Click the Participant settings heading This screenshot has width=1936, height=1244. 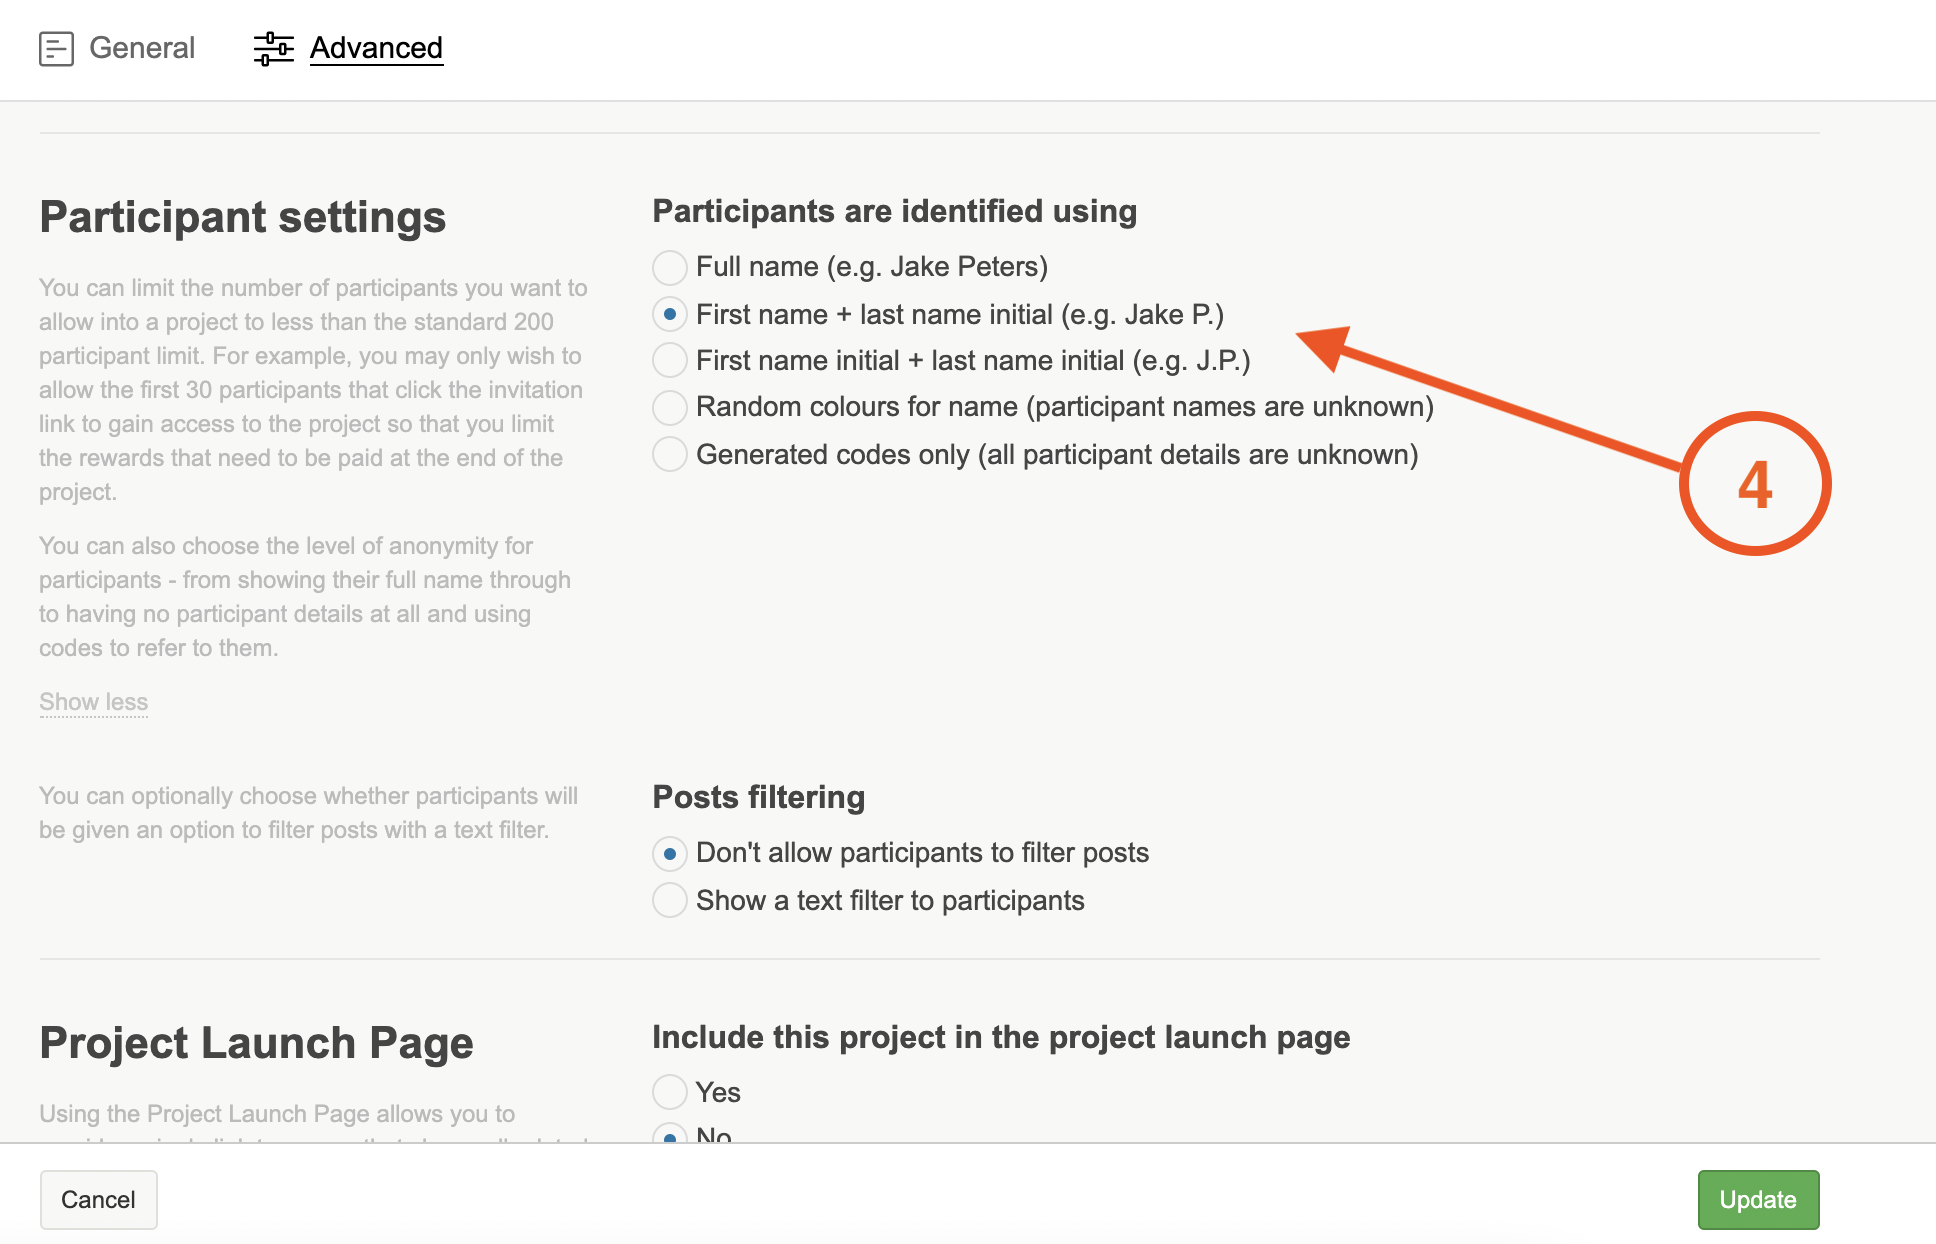pos(242,217)
